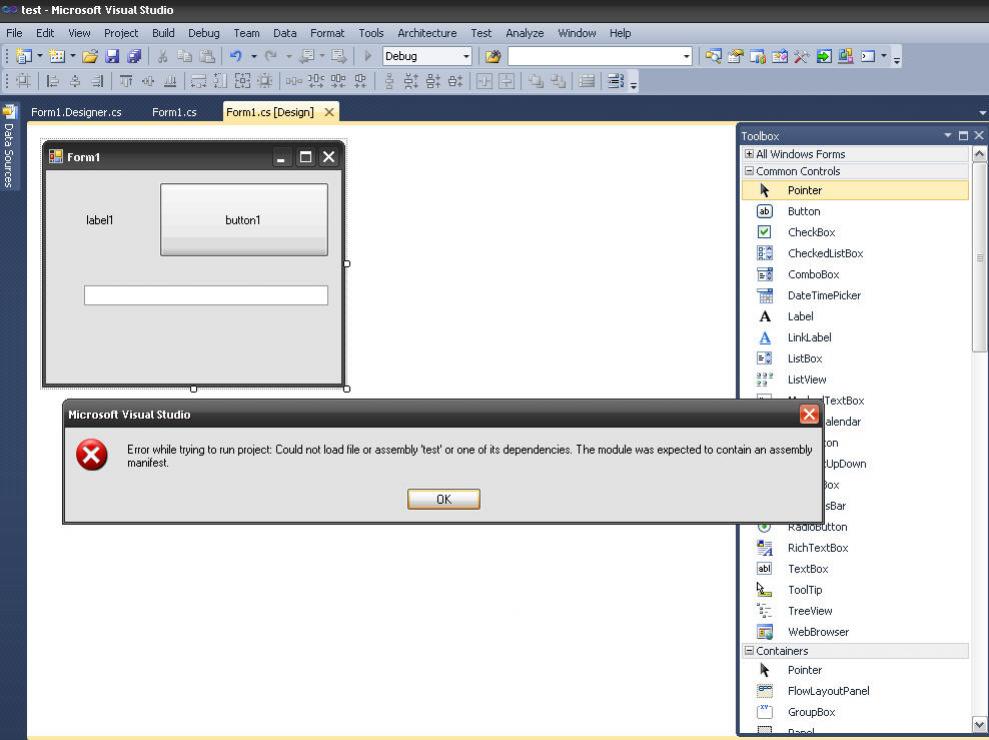Open the Add New Item dropdown arrow
Screen dimensions: 989x740
pos(73,56)
